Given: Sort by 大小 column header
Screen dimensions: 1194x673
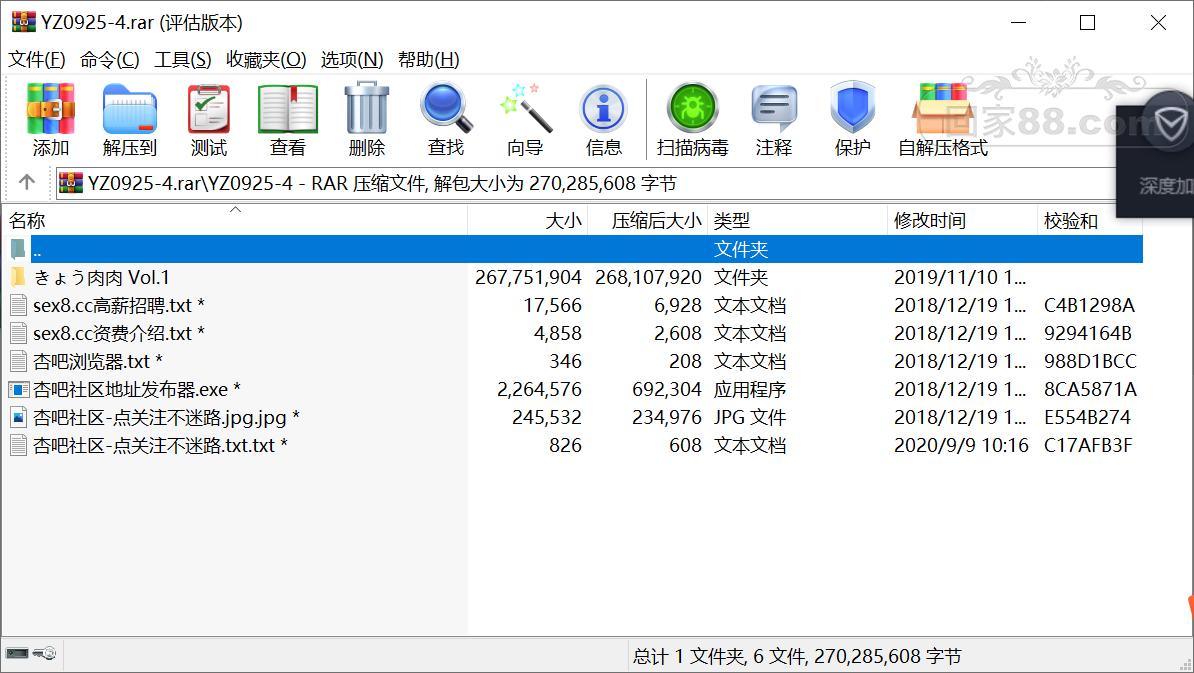Looking at the screenshot, I should 528,221.
